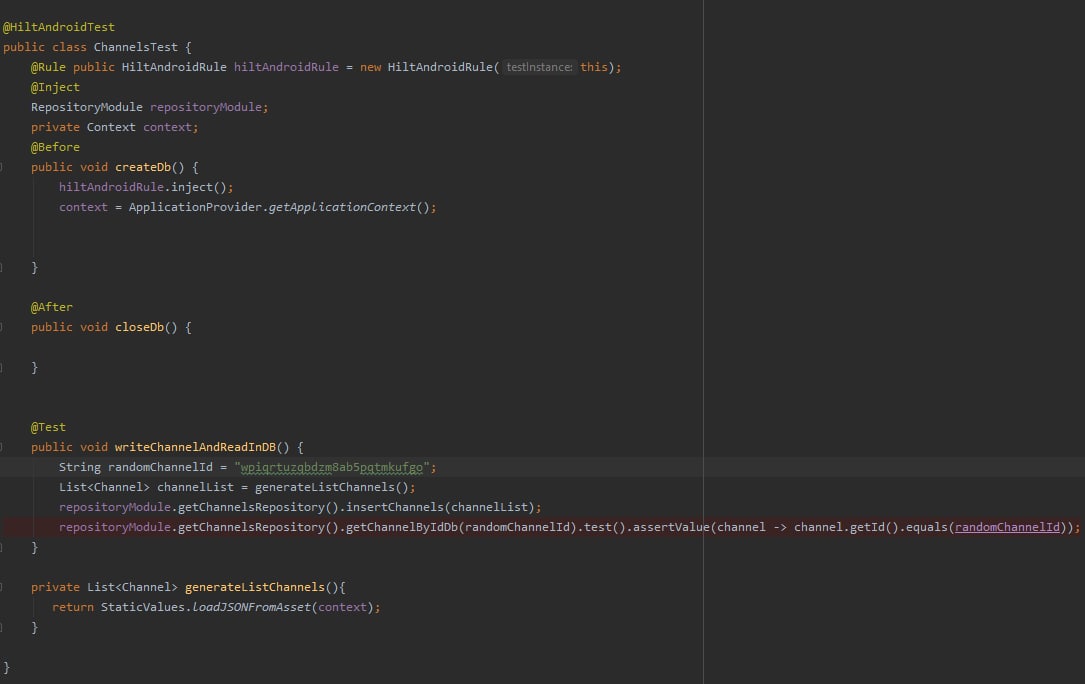Select the closeDb method name
Viewport: 1085px width, 684px height.
click(139, 327)
